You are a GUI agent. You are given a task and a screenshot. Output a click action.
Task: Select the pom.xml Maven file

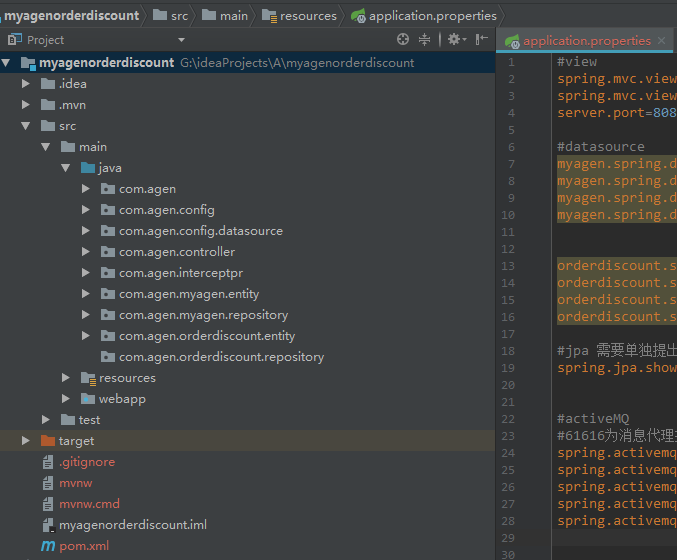pos(84,546)
